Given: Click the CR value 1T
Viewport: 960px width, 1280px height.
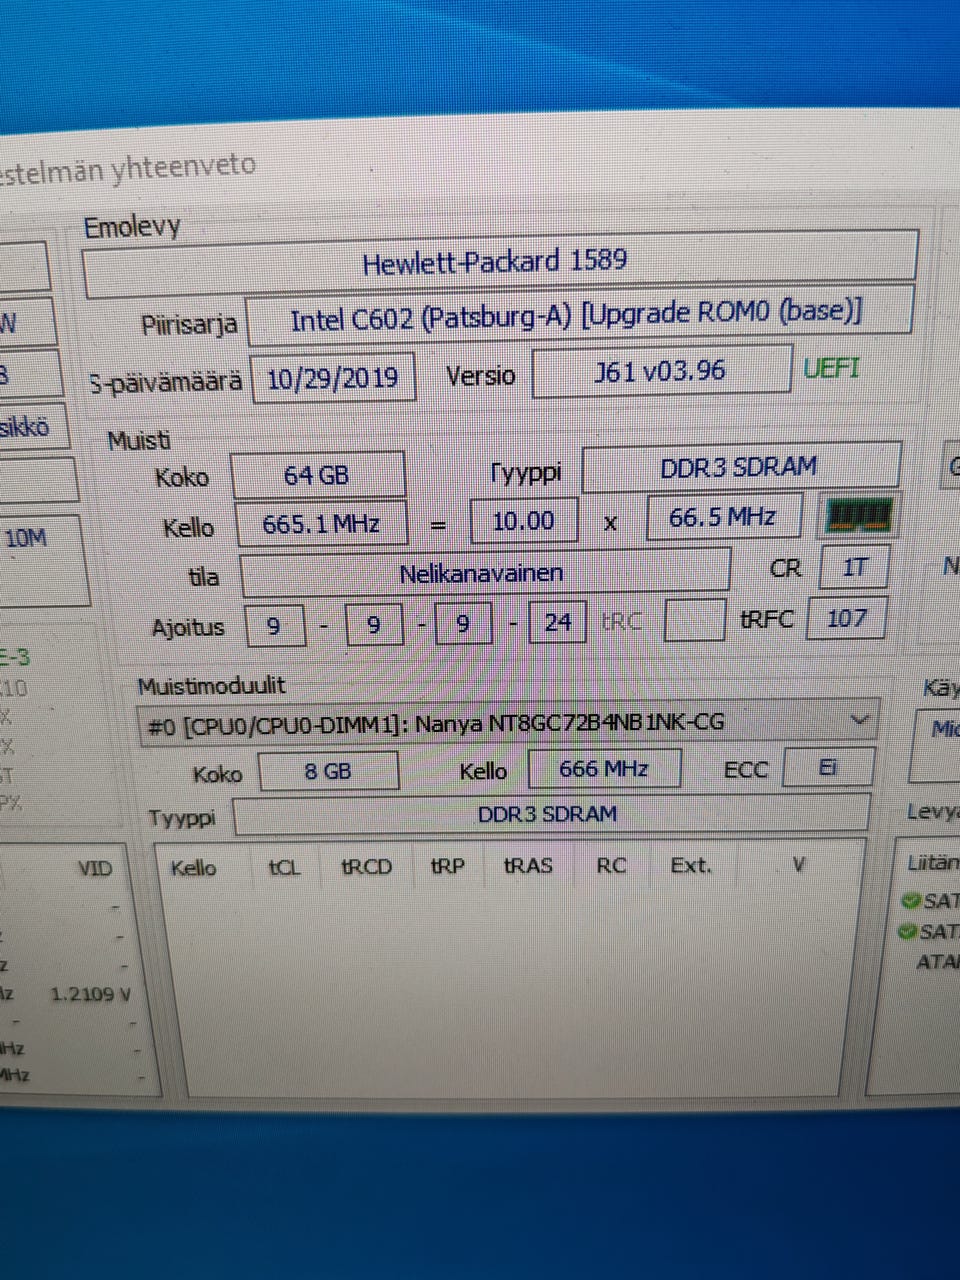Looking at the screenshot, I should tap(854, 567).
